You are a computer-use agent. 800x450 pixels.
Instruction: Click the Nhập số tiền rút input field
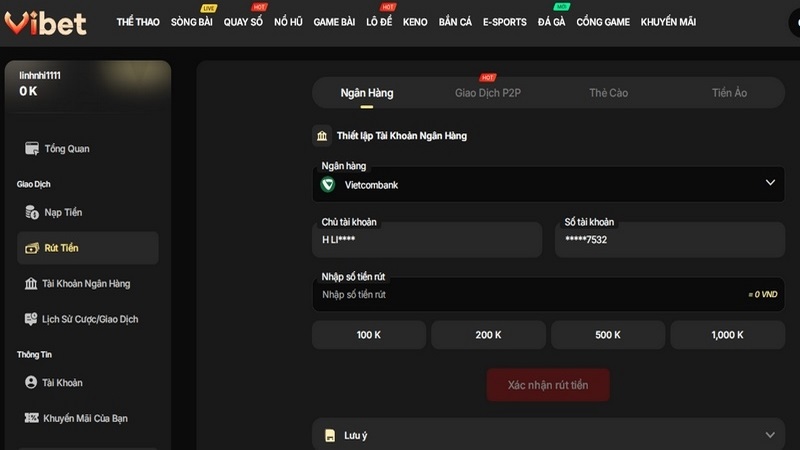548,294
